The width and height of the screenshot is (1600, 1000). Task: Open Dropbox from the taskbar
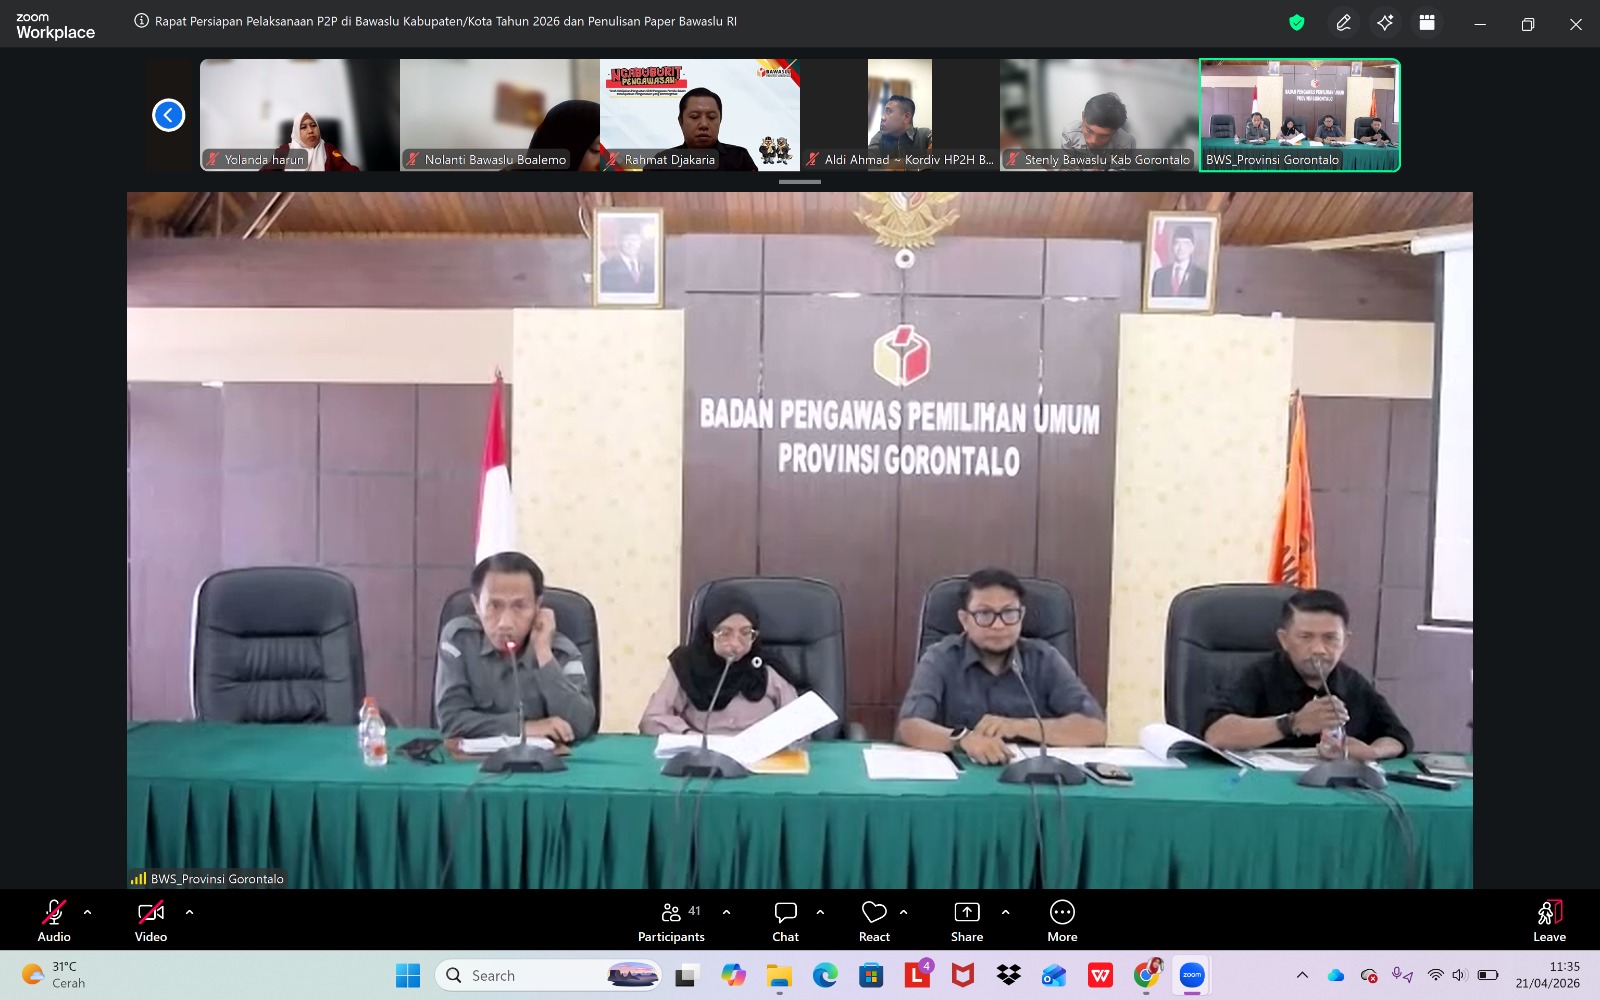(1009, 975)
